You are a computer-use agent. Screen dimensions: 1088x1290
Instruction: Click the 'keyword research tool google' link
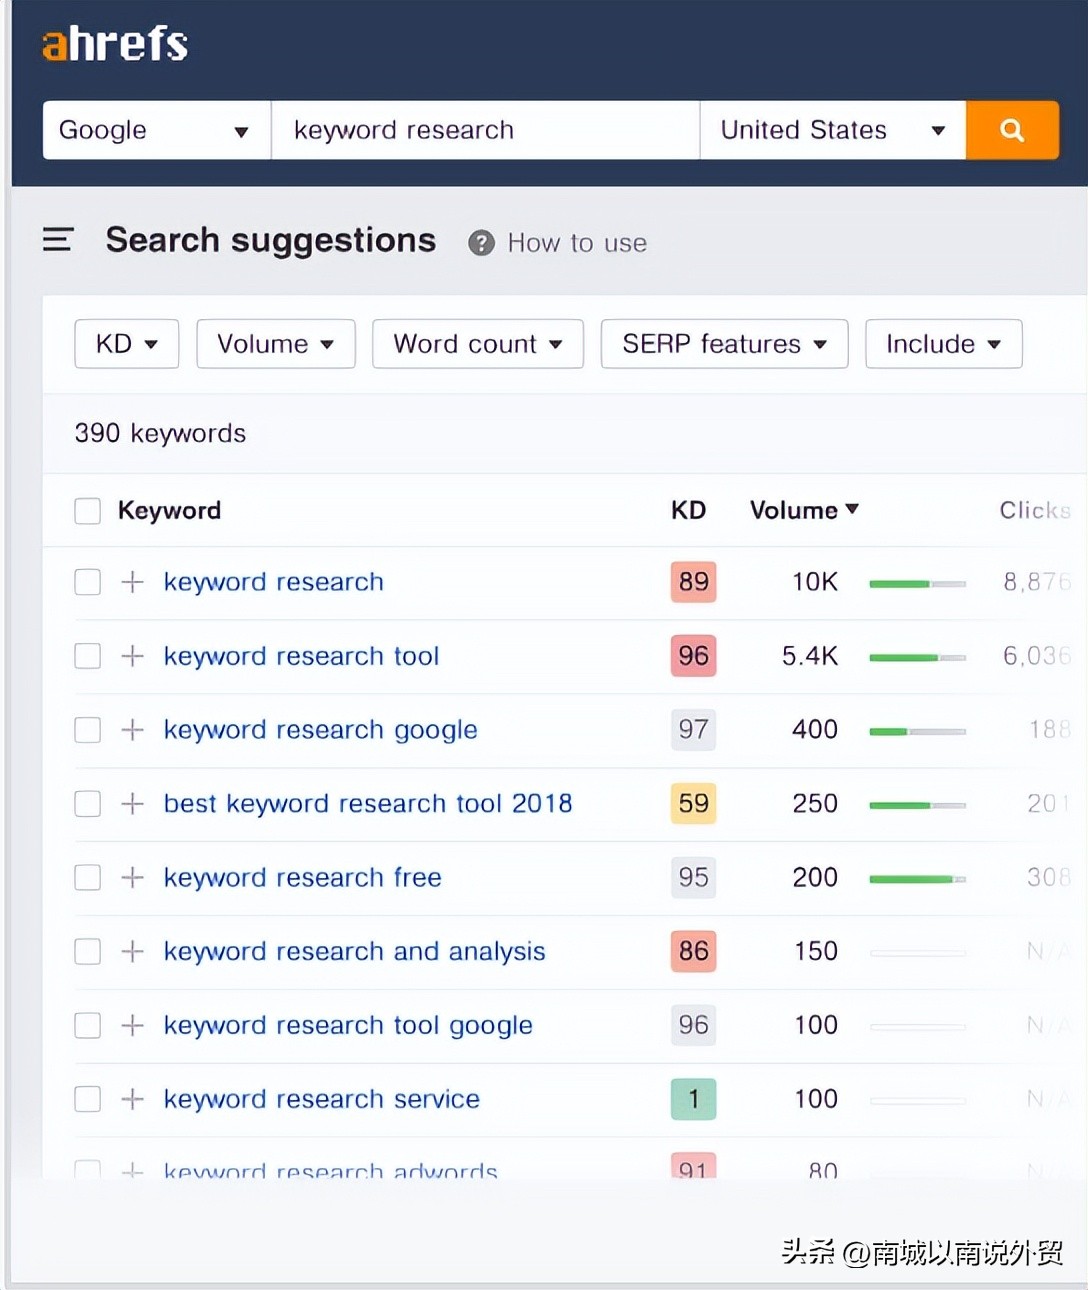pyautogui.click(x=348, y=1025)
